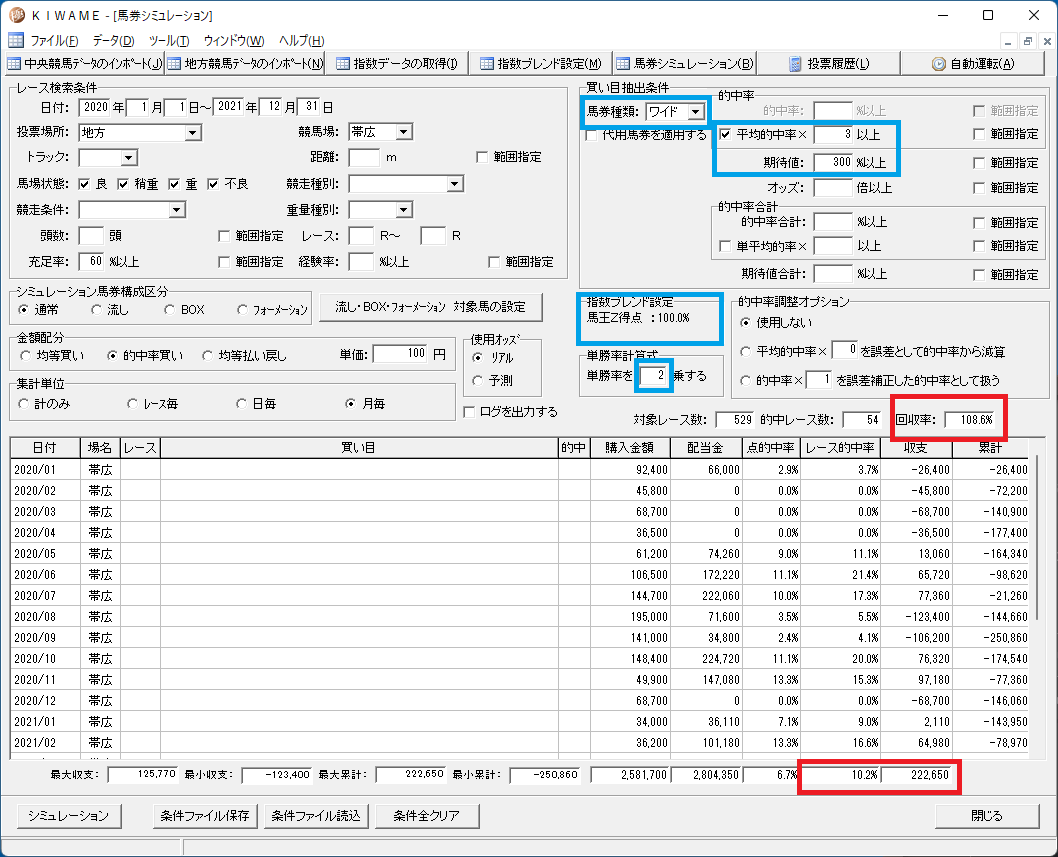1058x857 pixels.
Task: Click the 条件全クリア button
Action: point(426,816)
